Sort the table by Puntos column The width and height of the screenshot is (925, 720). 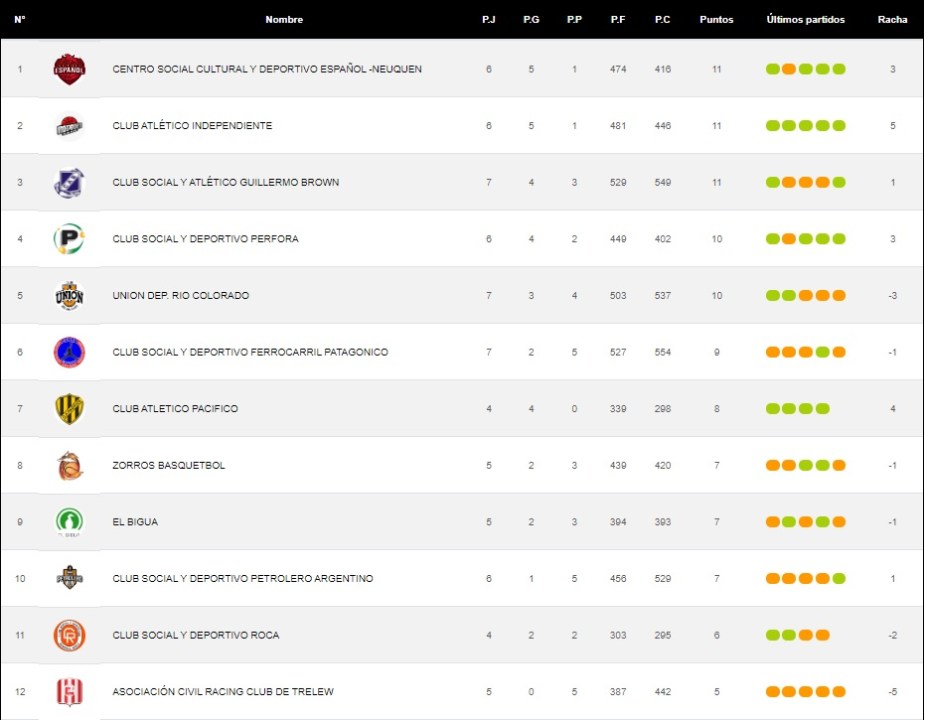click(x=716, y=20)
